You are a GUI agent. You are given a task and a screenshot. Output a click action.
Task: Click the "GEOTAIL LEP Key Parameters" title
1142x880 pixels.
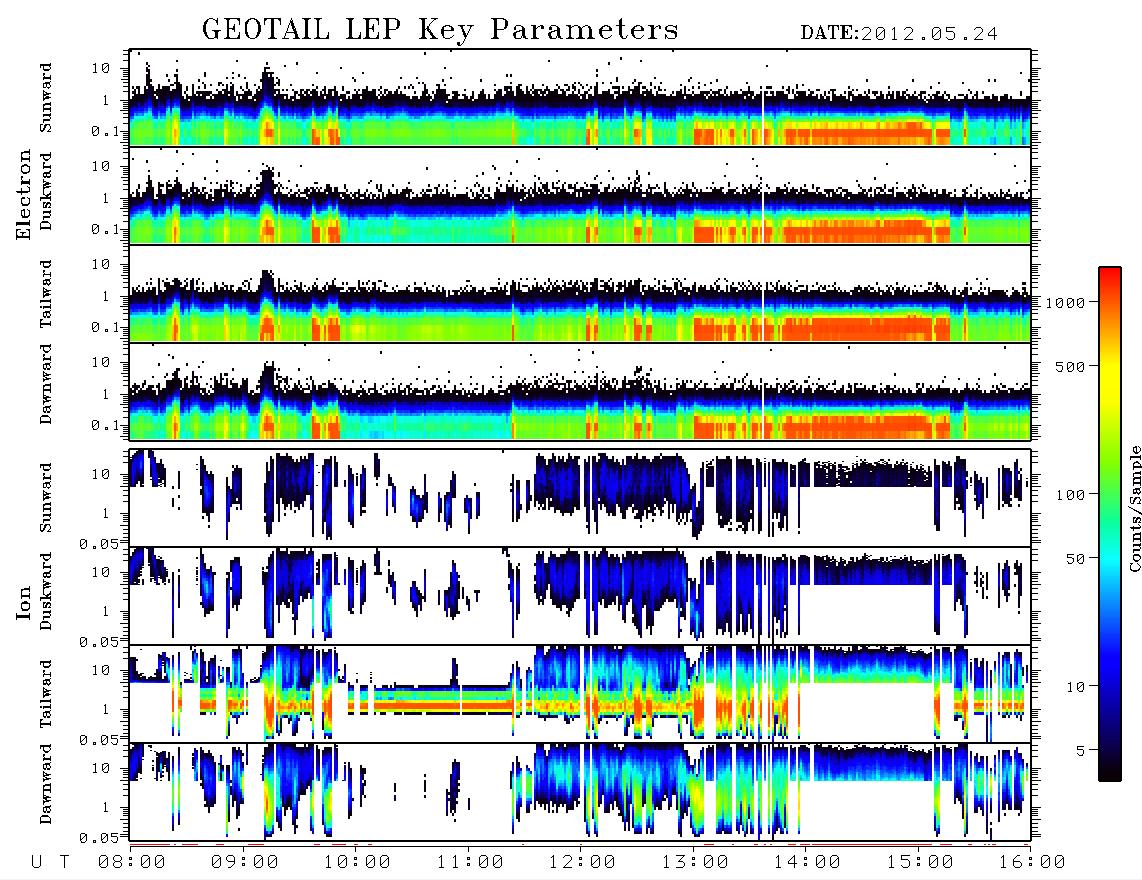pyautogui.click(x=440, y=30)
